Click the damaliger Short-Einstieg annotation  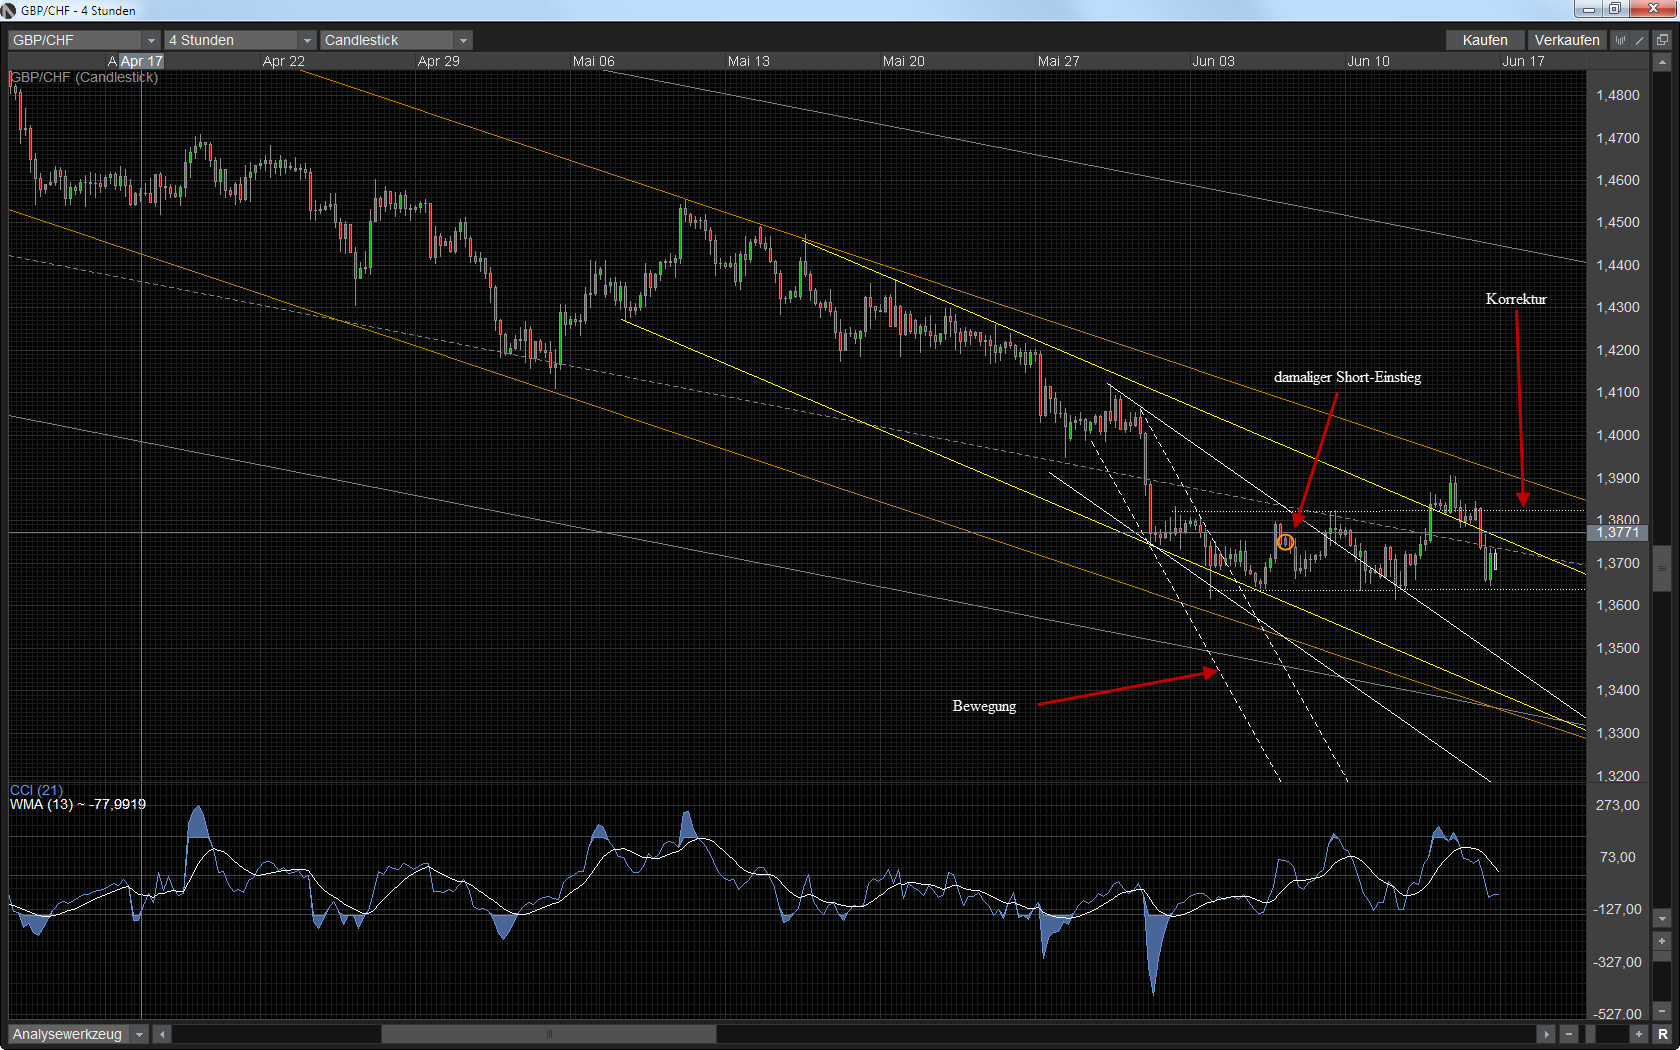[1347, 377]
